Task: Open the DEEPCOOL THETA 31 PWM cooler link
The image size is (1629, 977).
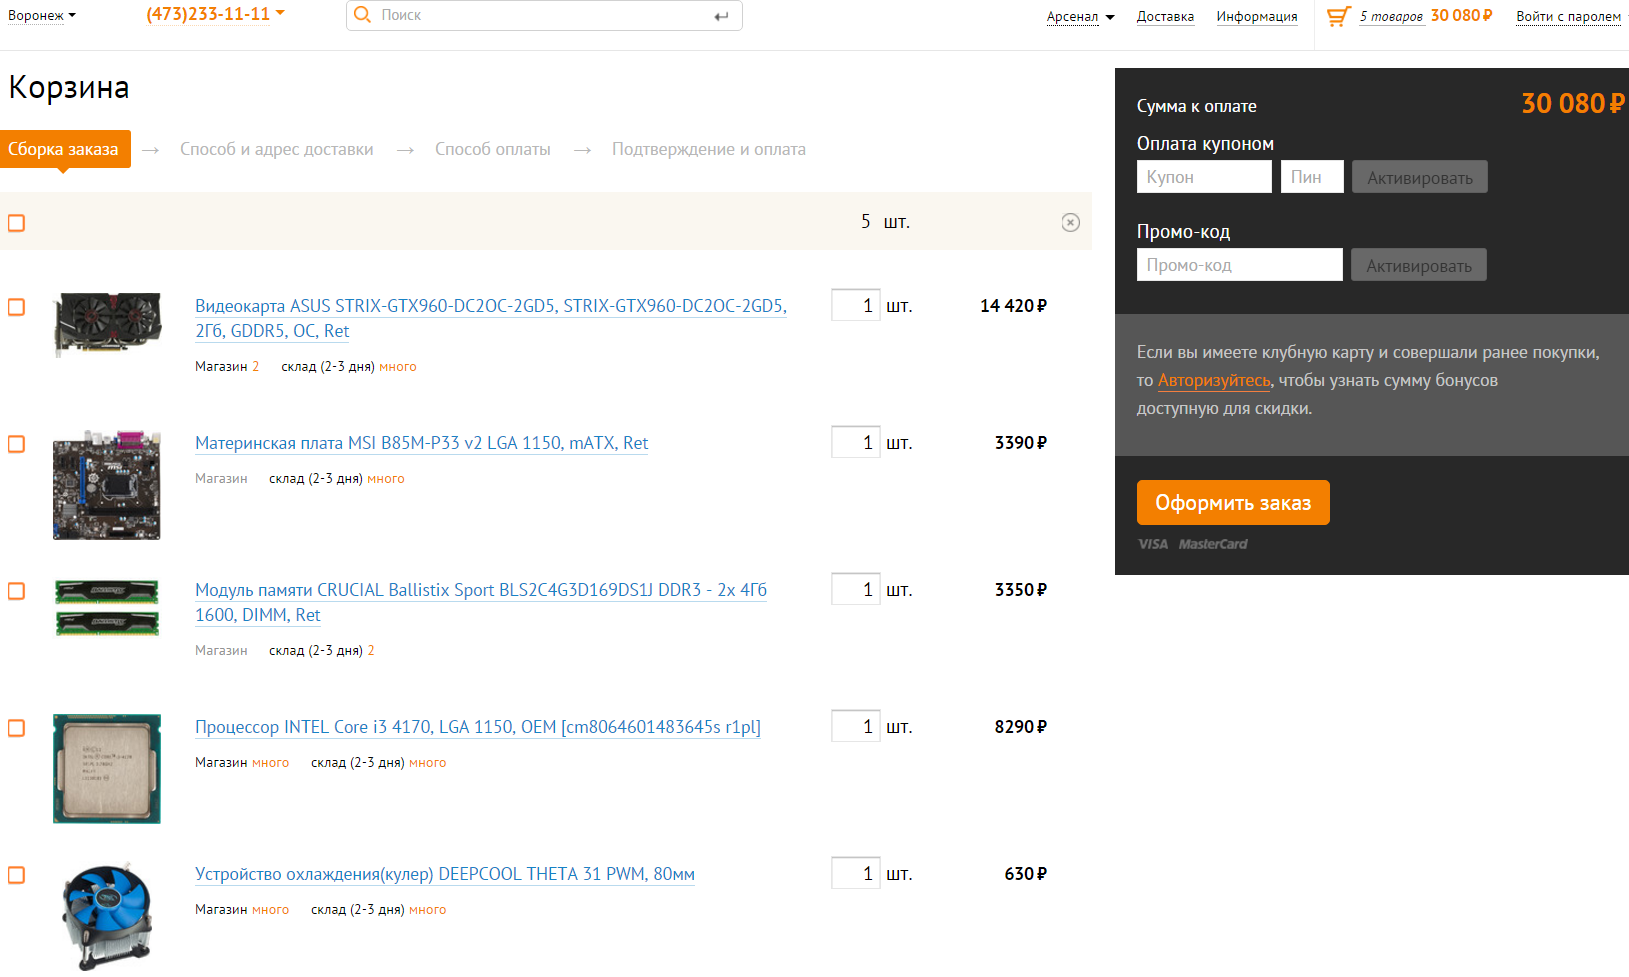Action: point(445,874)
